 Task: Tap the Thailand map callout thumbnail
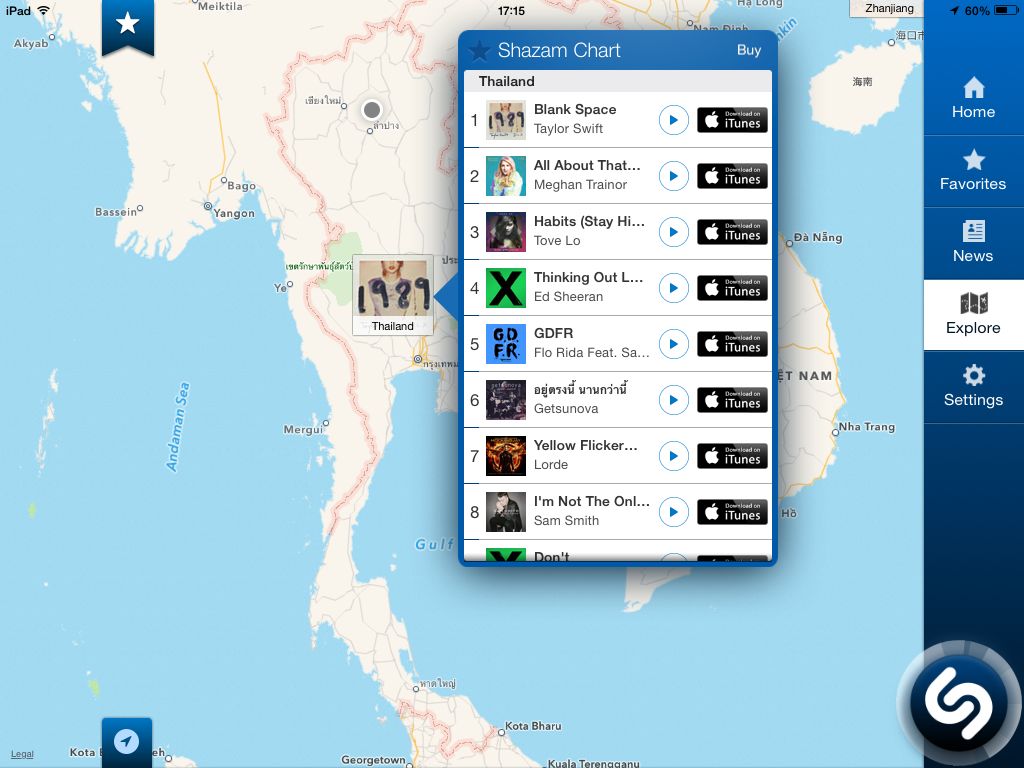tap(392, 295)
